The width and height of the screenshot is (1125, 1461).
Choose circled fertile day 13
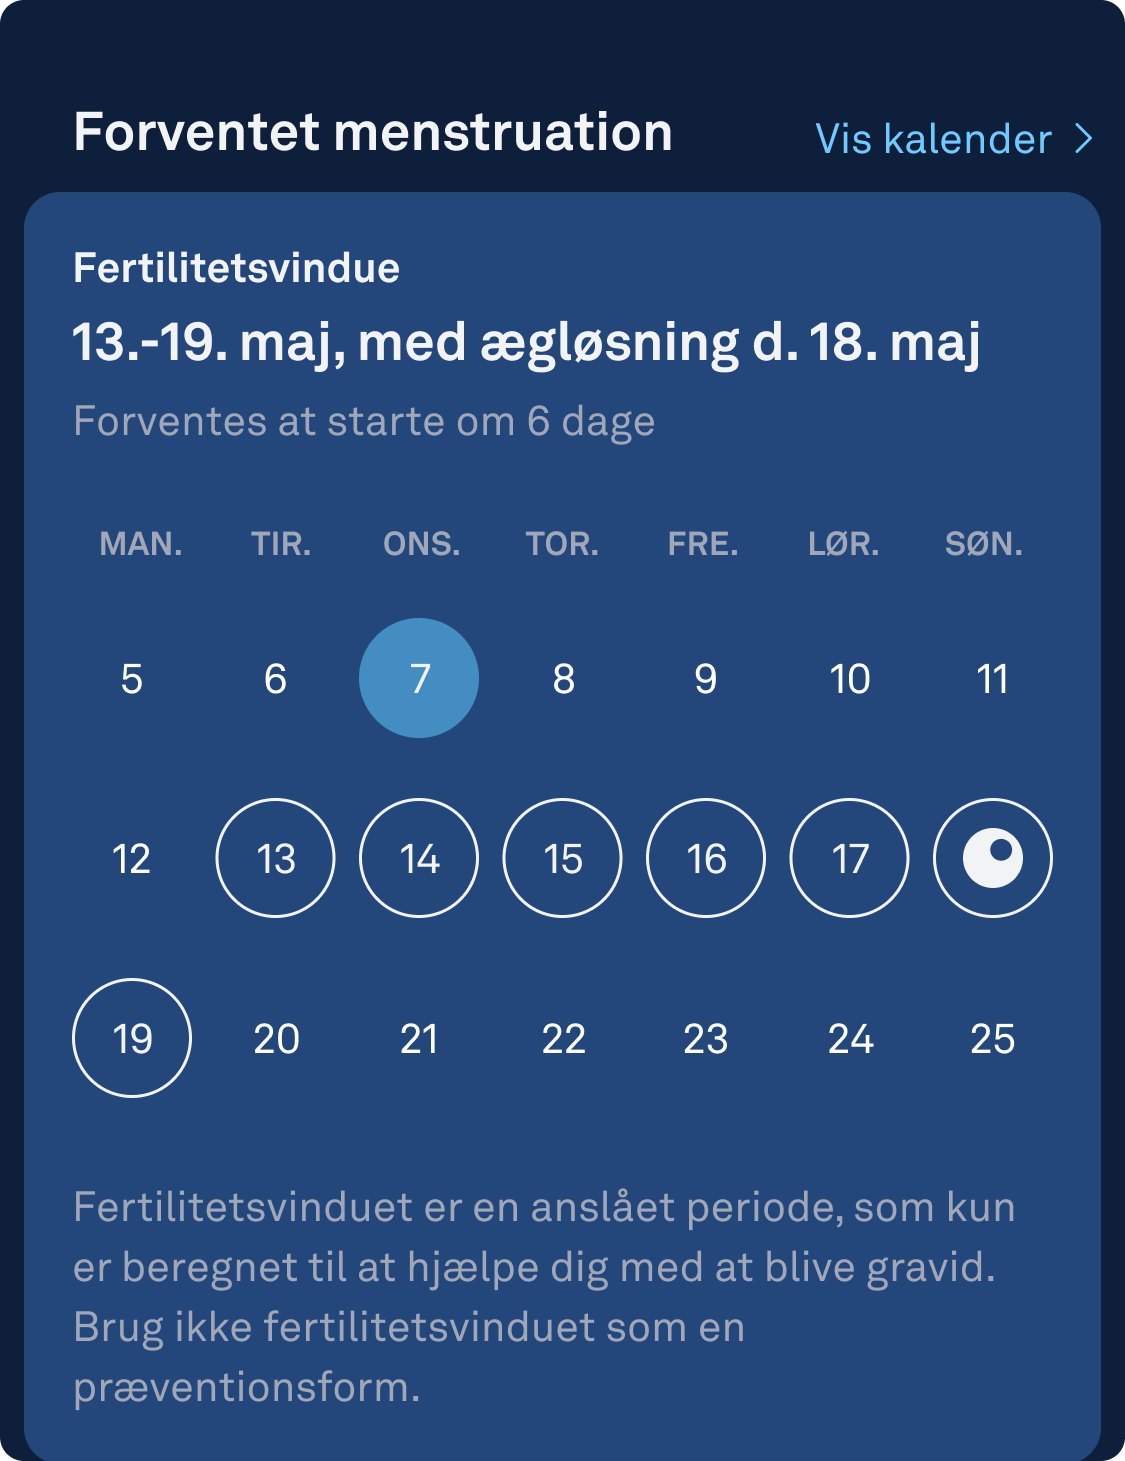coord(276,858)
